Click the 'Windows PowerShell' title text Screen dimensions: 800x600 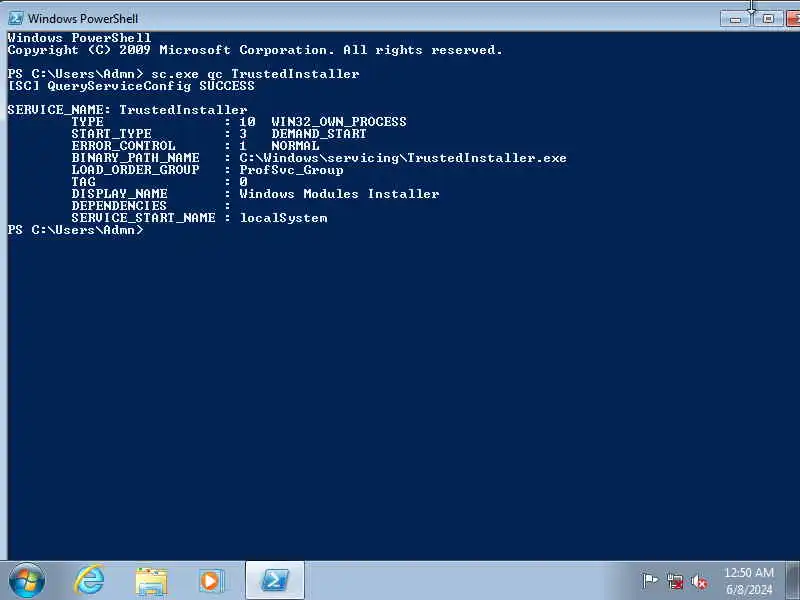(83, 19)
